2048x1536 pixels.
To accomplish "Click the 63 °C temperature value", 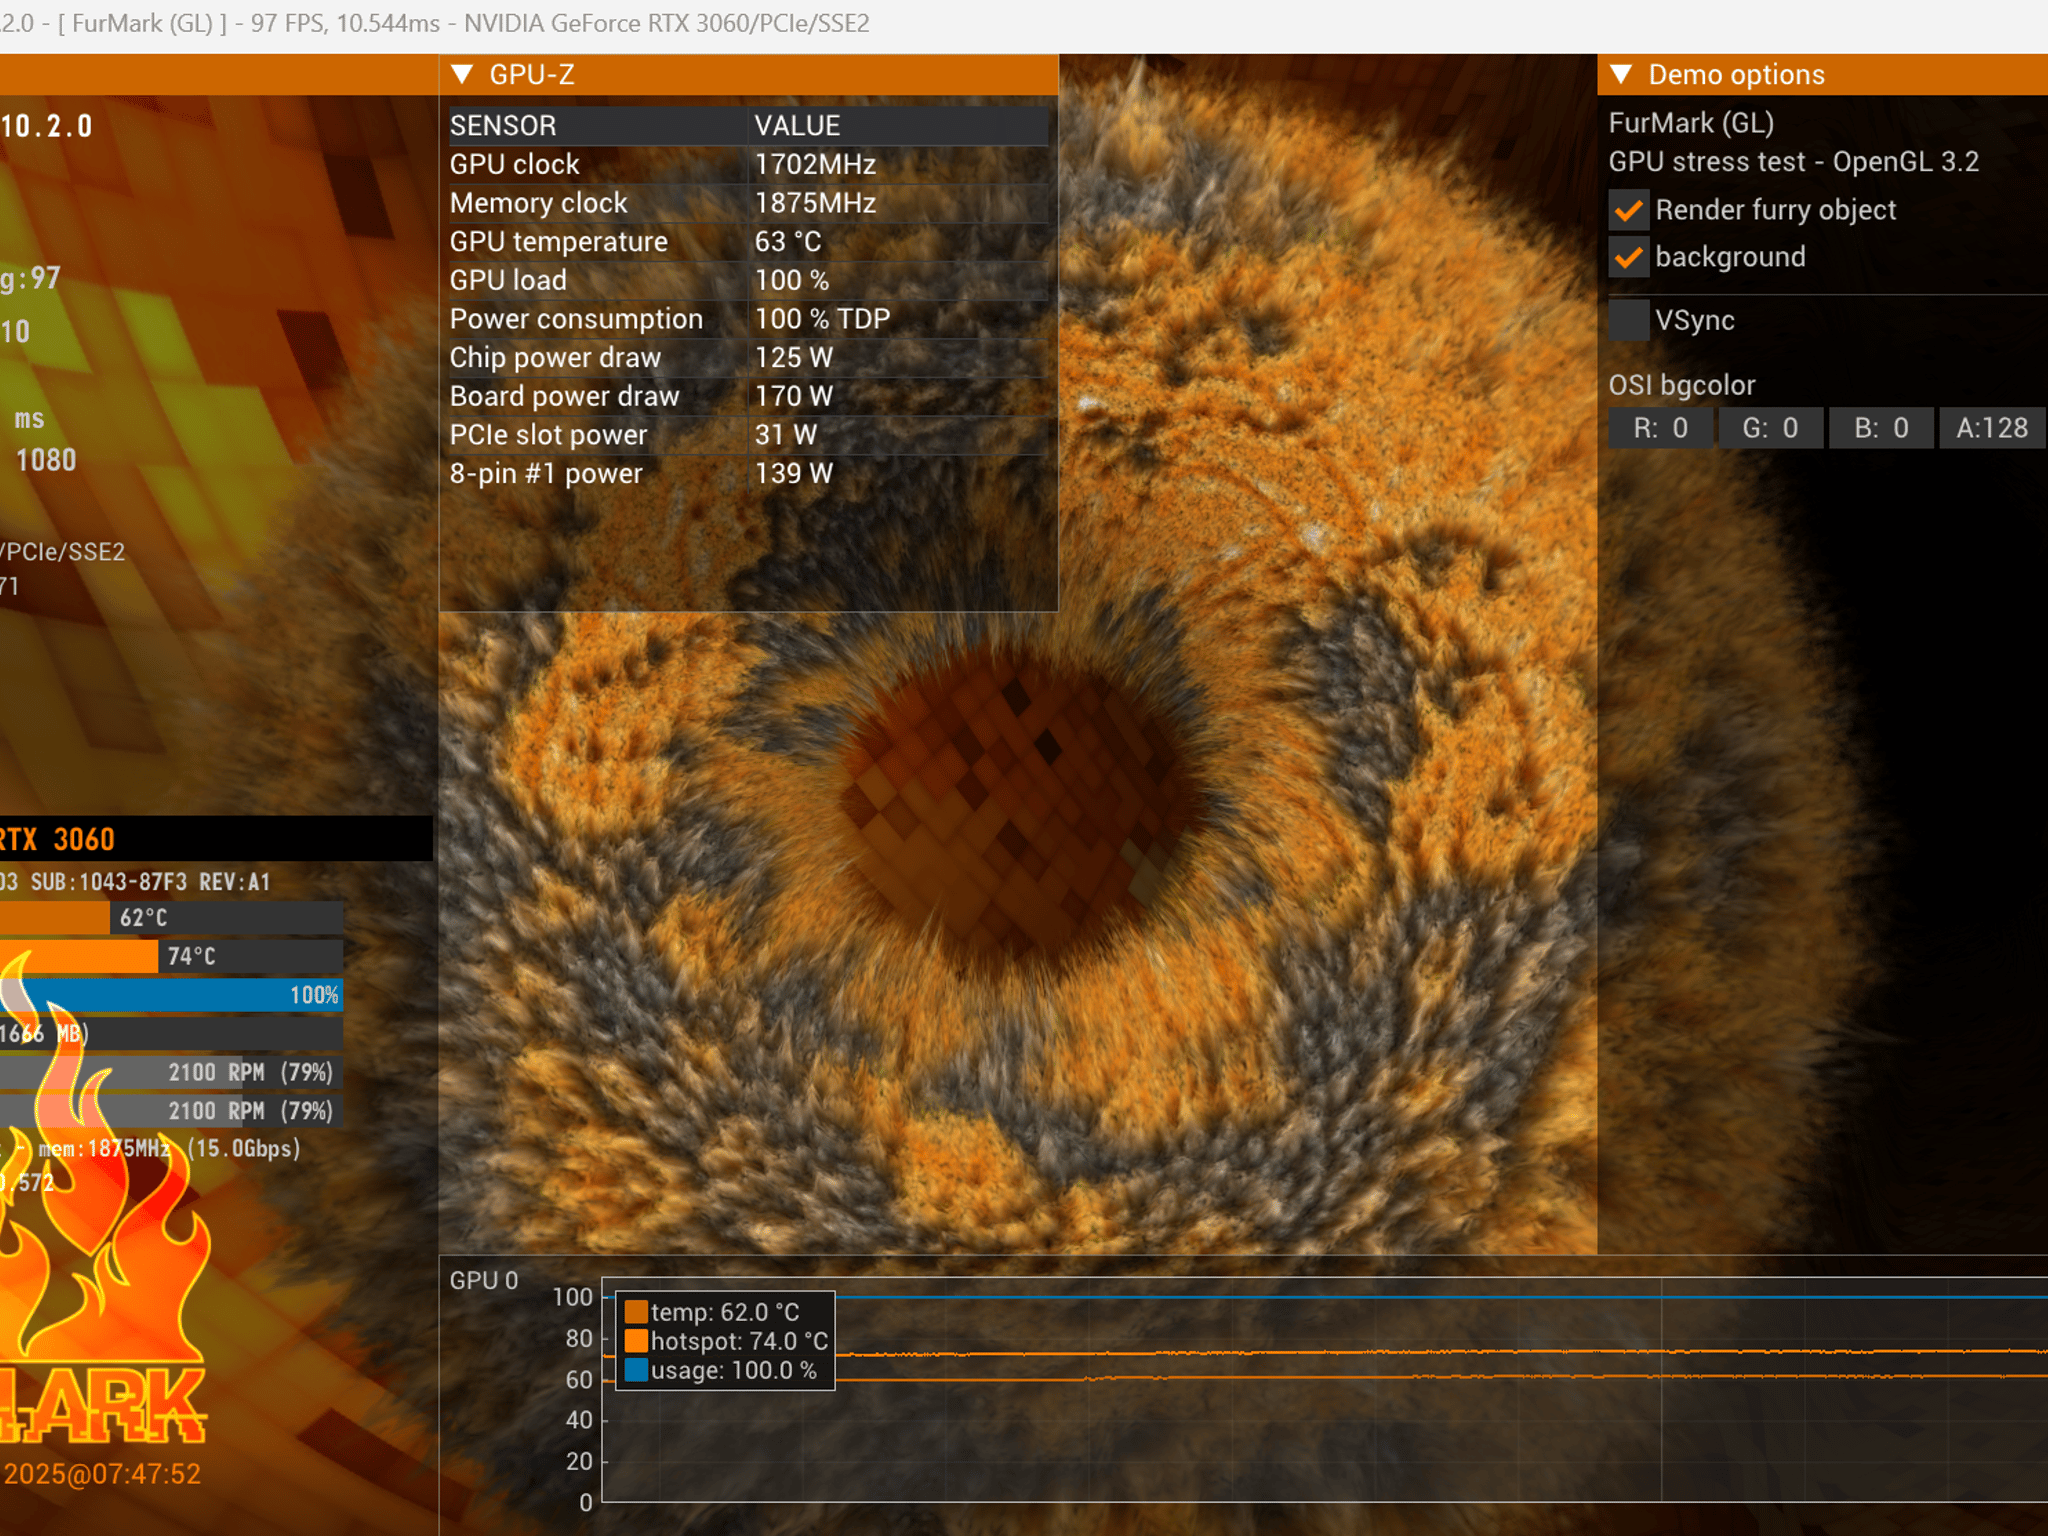I will [x=788, y=242].
